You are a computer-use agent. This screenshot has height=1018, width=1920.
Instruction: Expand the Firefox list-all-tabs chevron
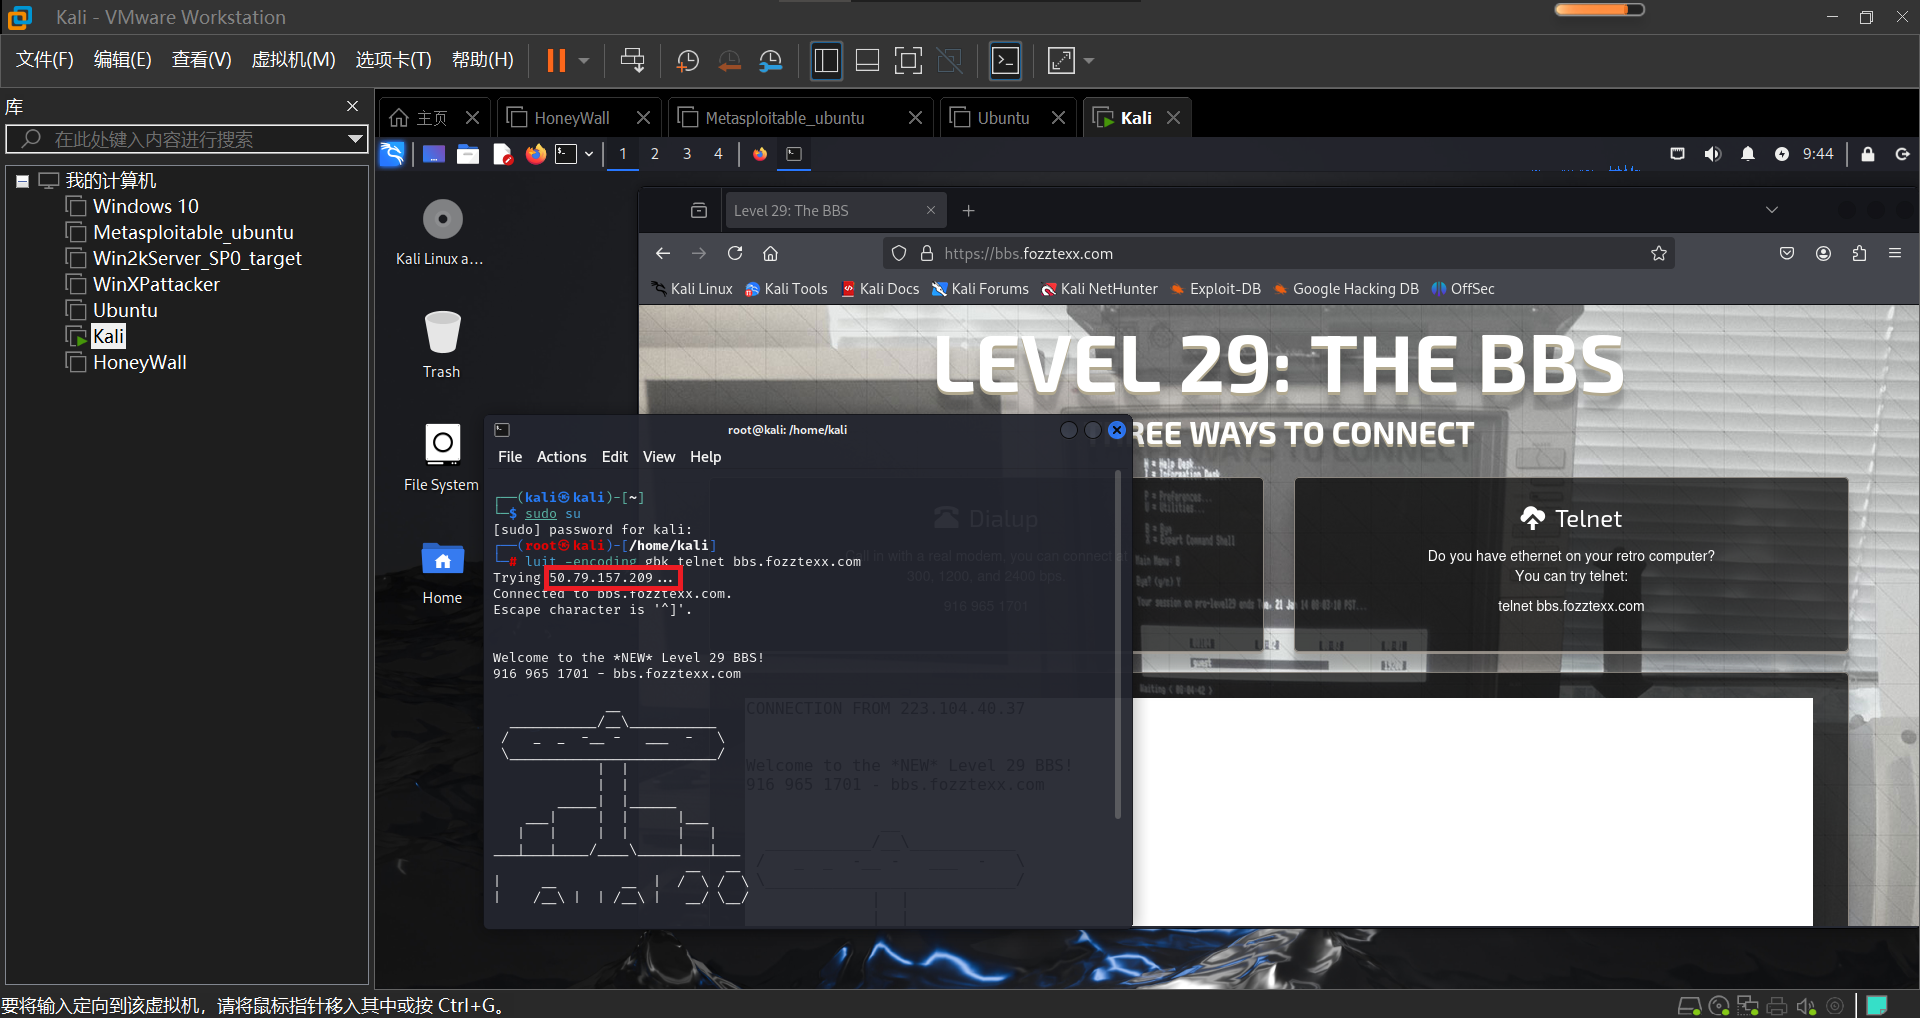[x=1772, y=210]
